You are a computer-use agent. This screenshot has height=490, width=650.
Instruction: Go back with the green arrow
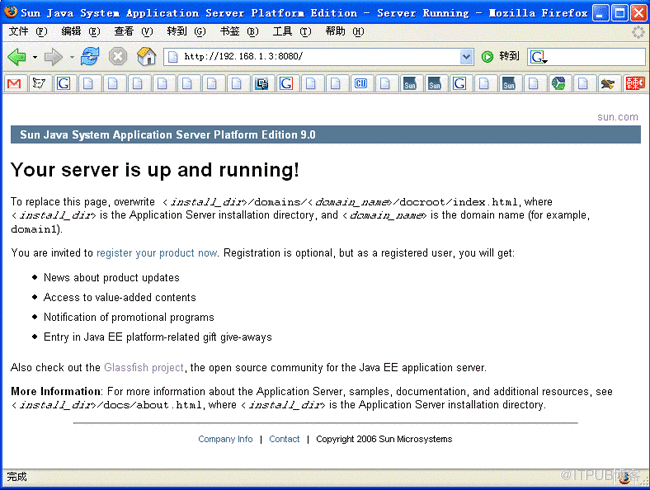17,56
